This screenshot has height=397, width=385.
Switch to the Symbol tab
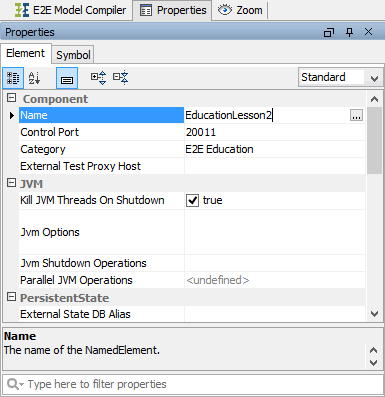[x=73, y=55]
